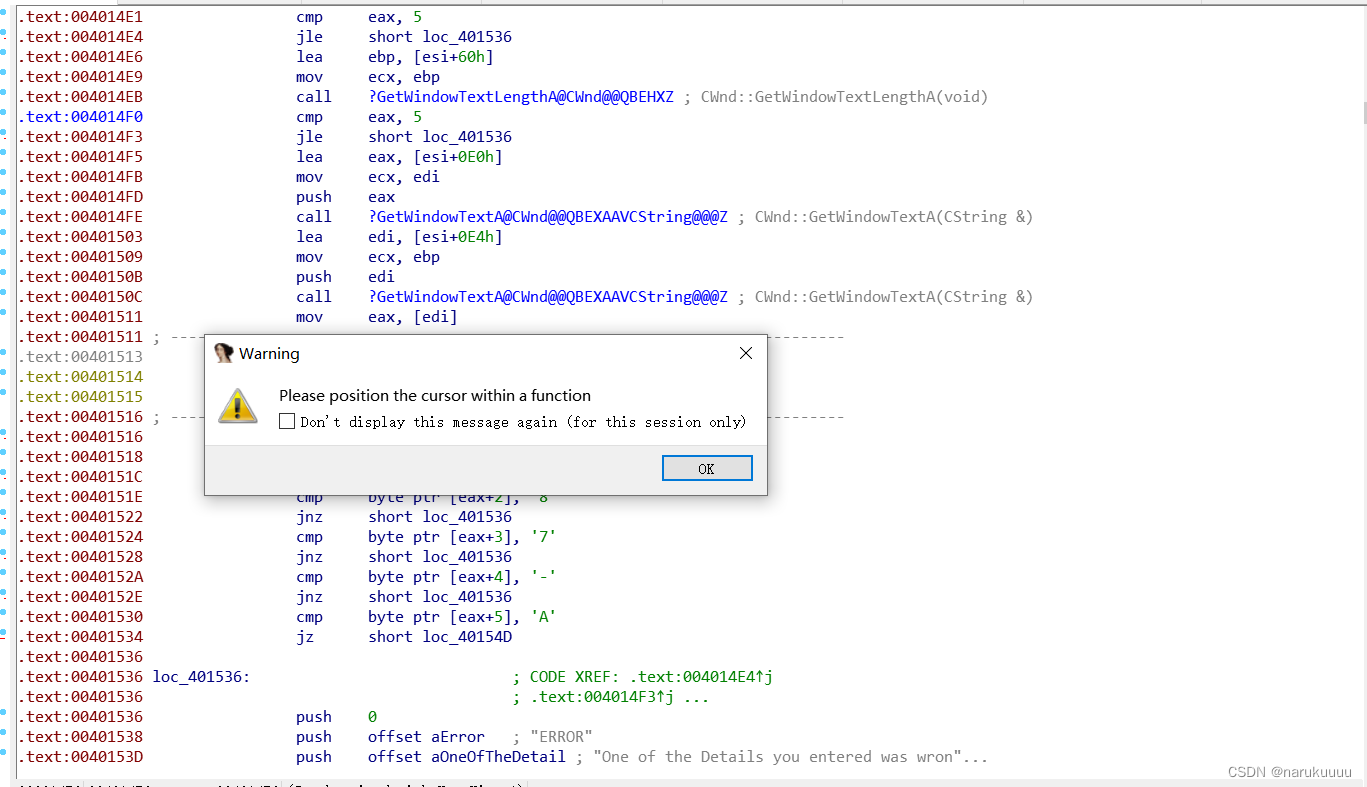Click "byte ptr [eax+5], 'A'" compare
This screenshot has width=1367, height=787.
click(x=462, y=617)
